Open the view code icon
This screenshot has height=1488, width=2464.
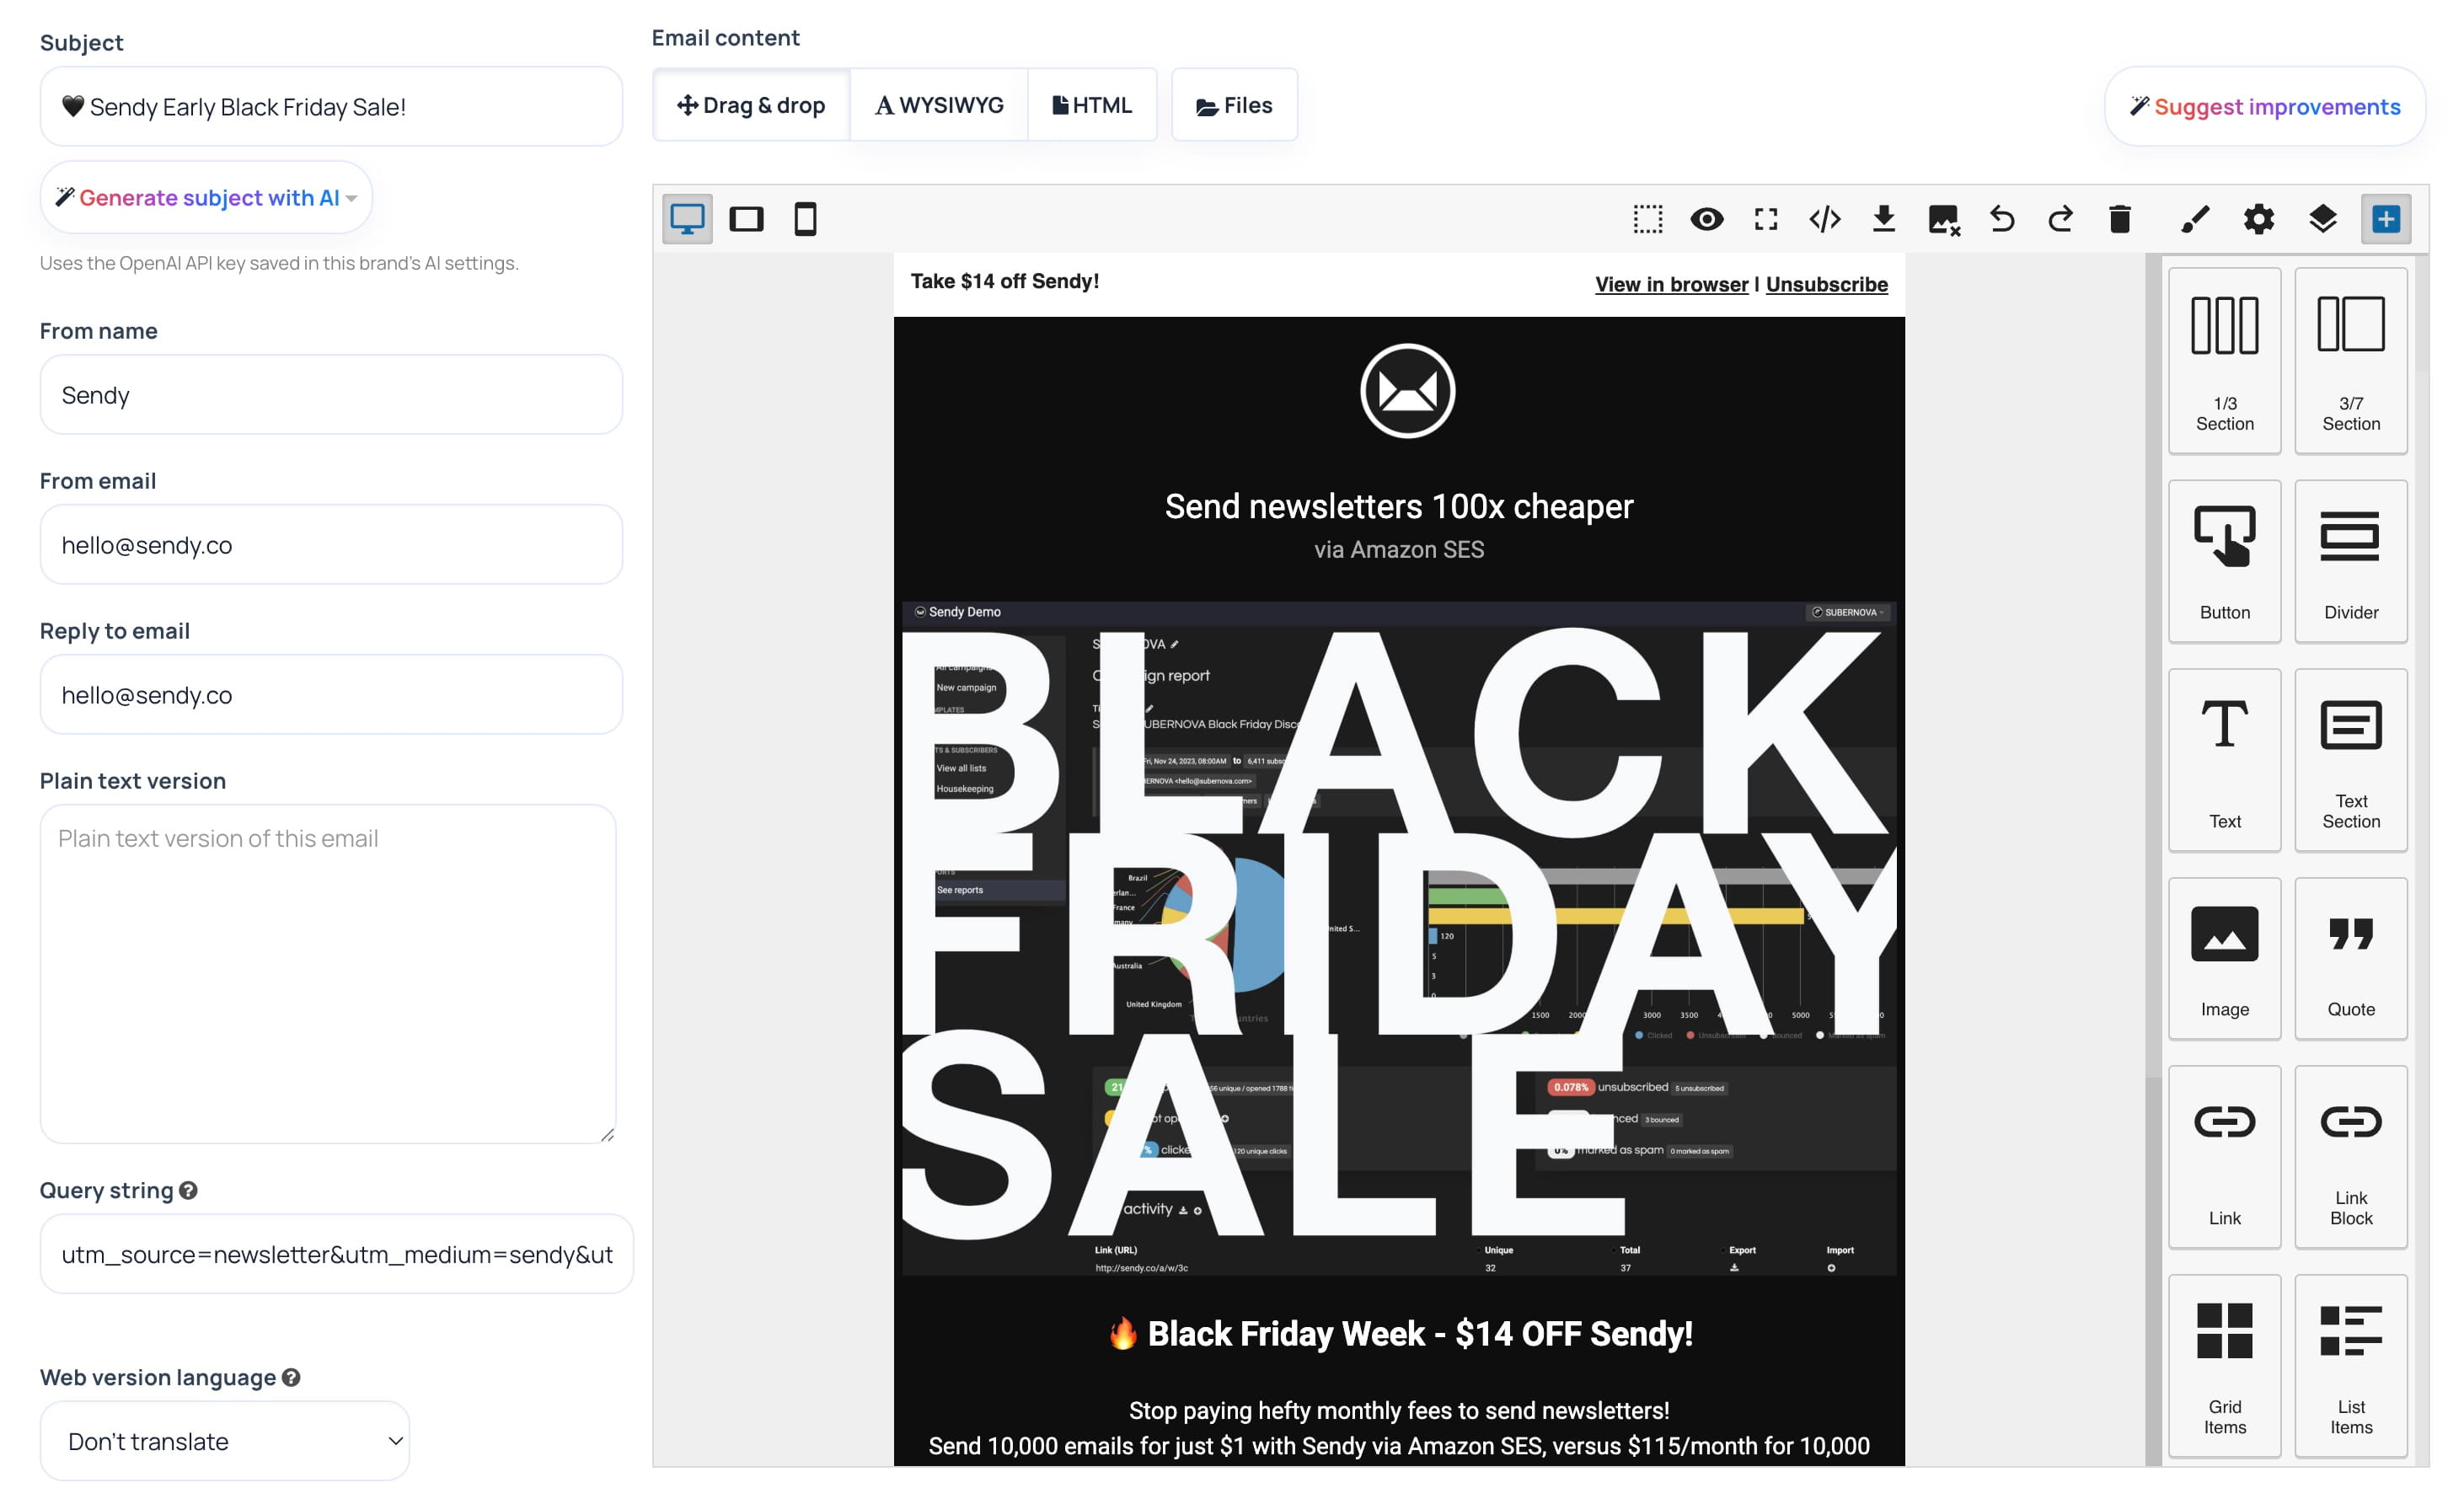[x=1825, y=219]
